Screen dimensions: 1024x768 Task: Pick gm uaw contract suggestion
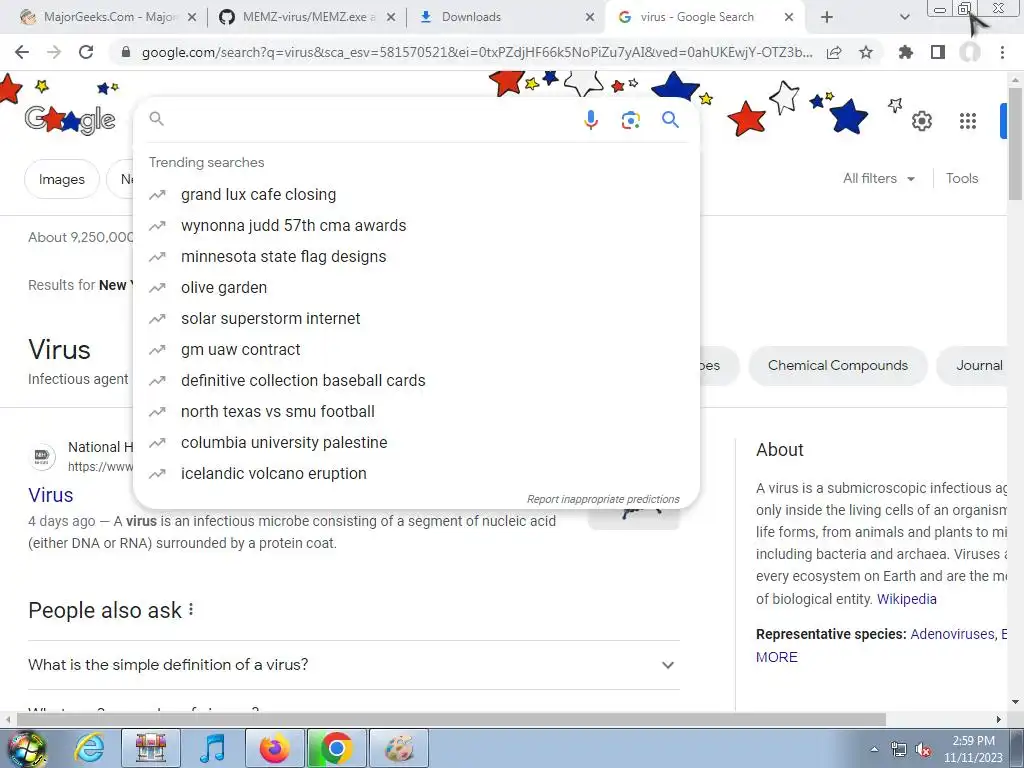tap(416, 349)
